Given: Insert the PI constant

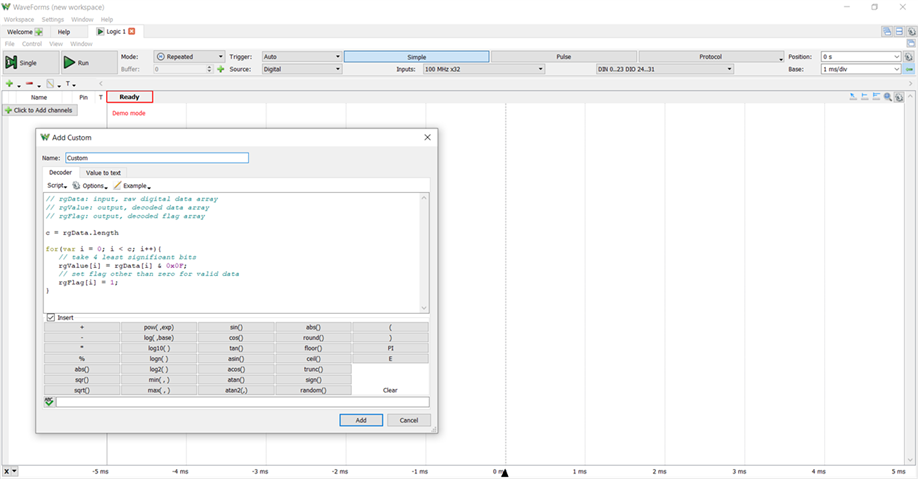Looking at the screenshot, I should [x=391, y=348].
